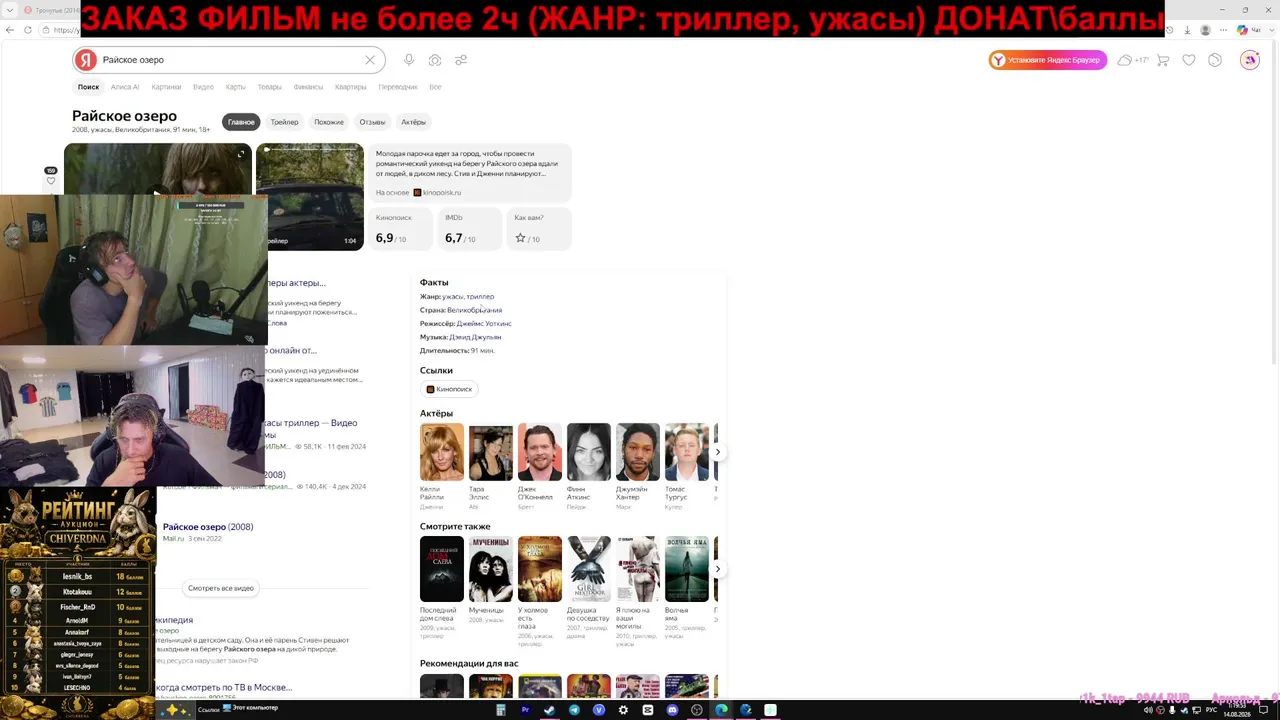Switch to the Переводчик search tab

[398, 87]
